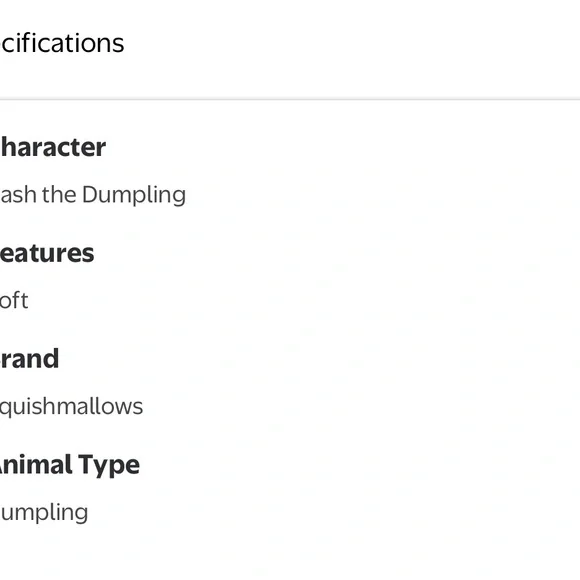The width and height of the screenshot is (580, 580).
Task: Click the word 'nimal' in Animal Type label
Action: click(x=36, y=465)
